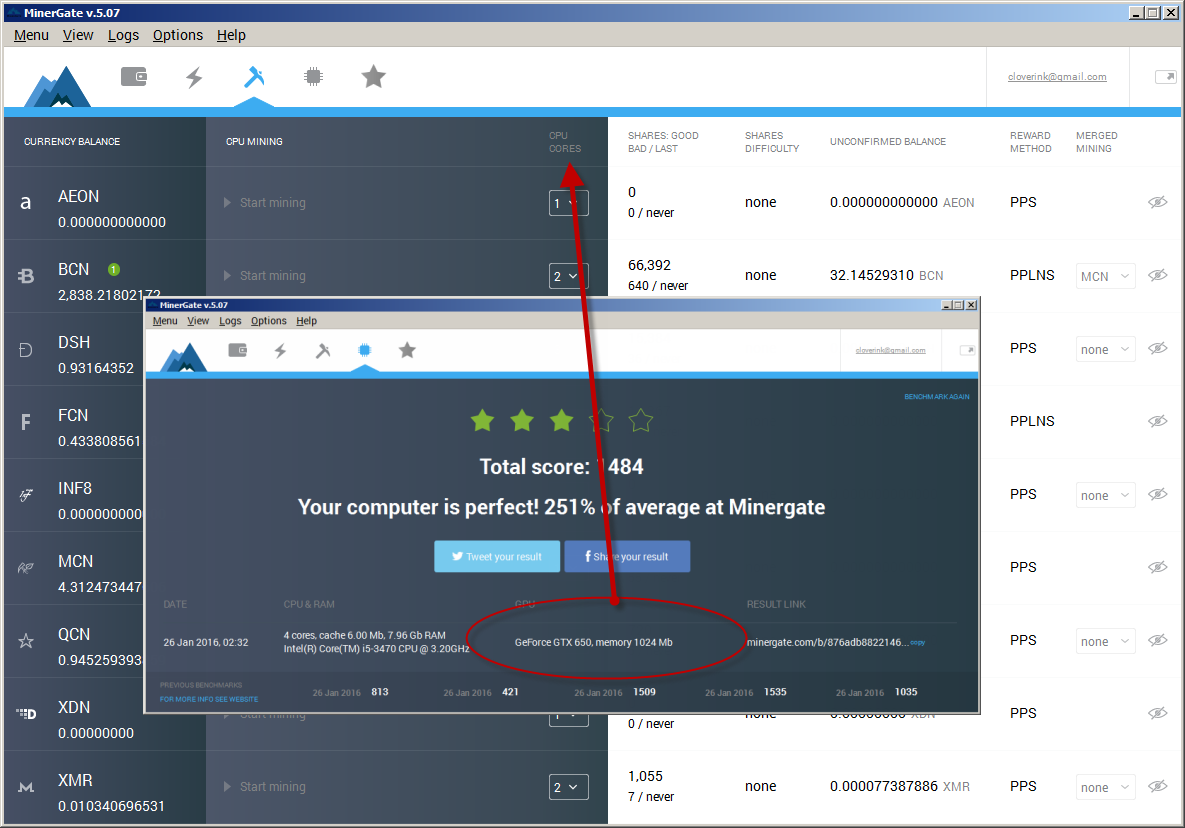
Task: Click MinerGate mountain logo in main window
Action: click(57, 87)
